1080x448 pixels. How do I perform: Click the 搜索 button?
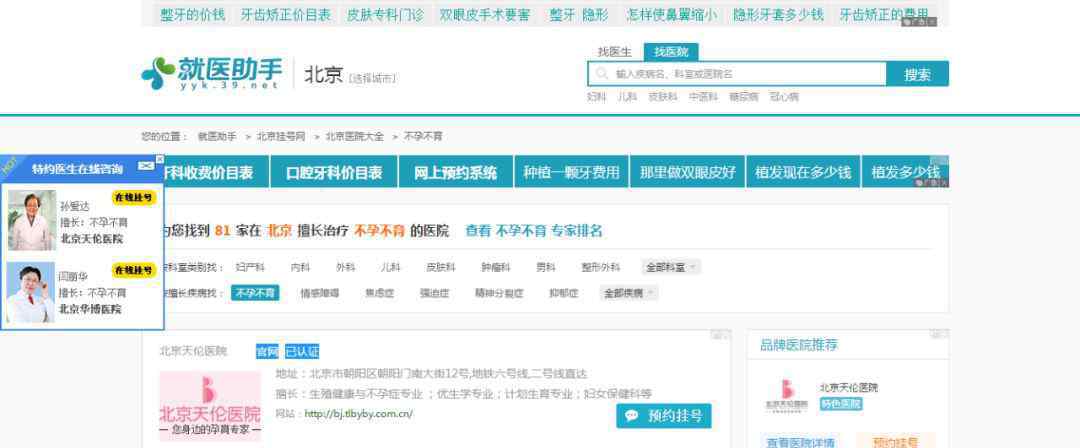pos(917,74)
